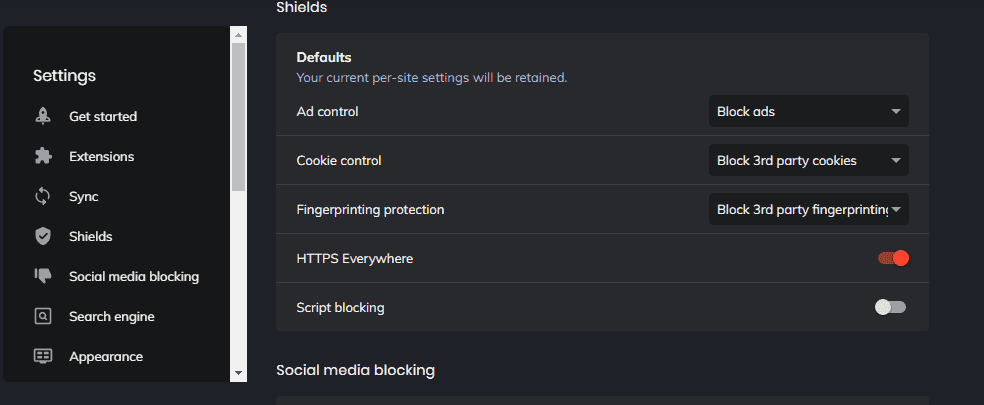Viewport: 984px width, 405px height.
Task: Click the sidebar scrollbar down arrow
Action: pos(238,372)
